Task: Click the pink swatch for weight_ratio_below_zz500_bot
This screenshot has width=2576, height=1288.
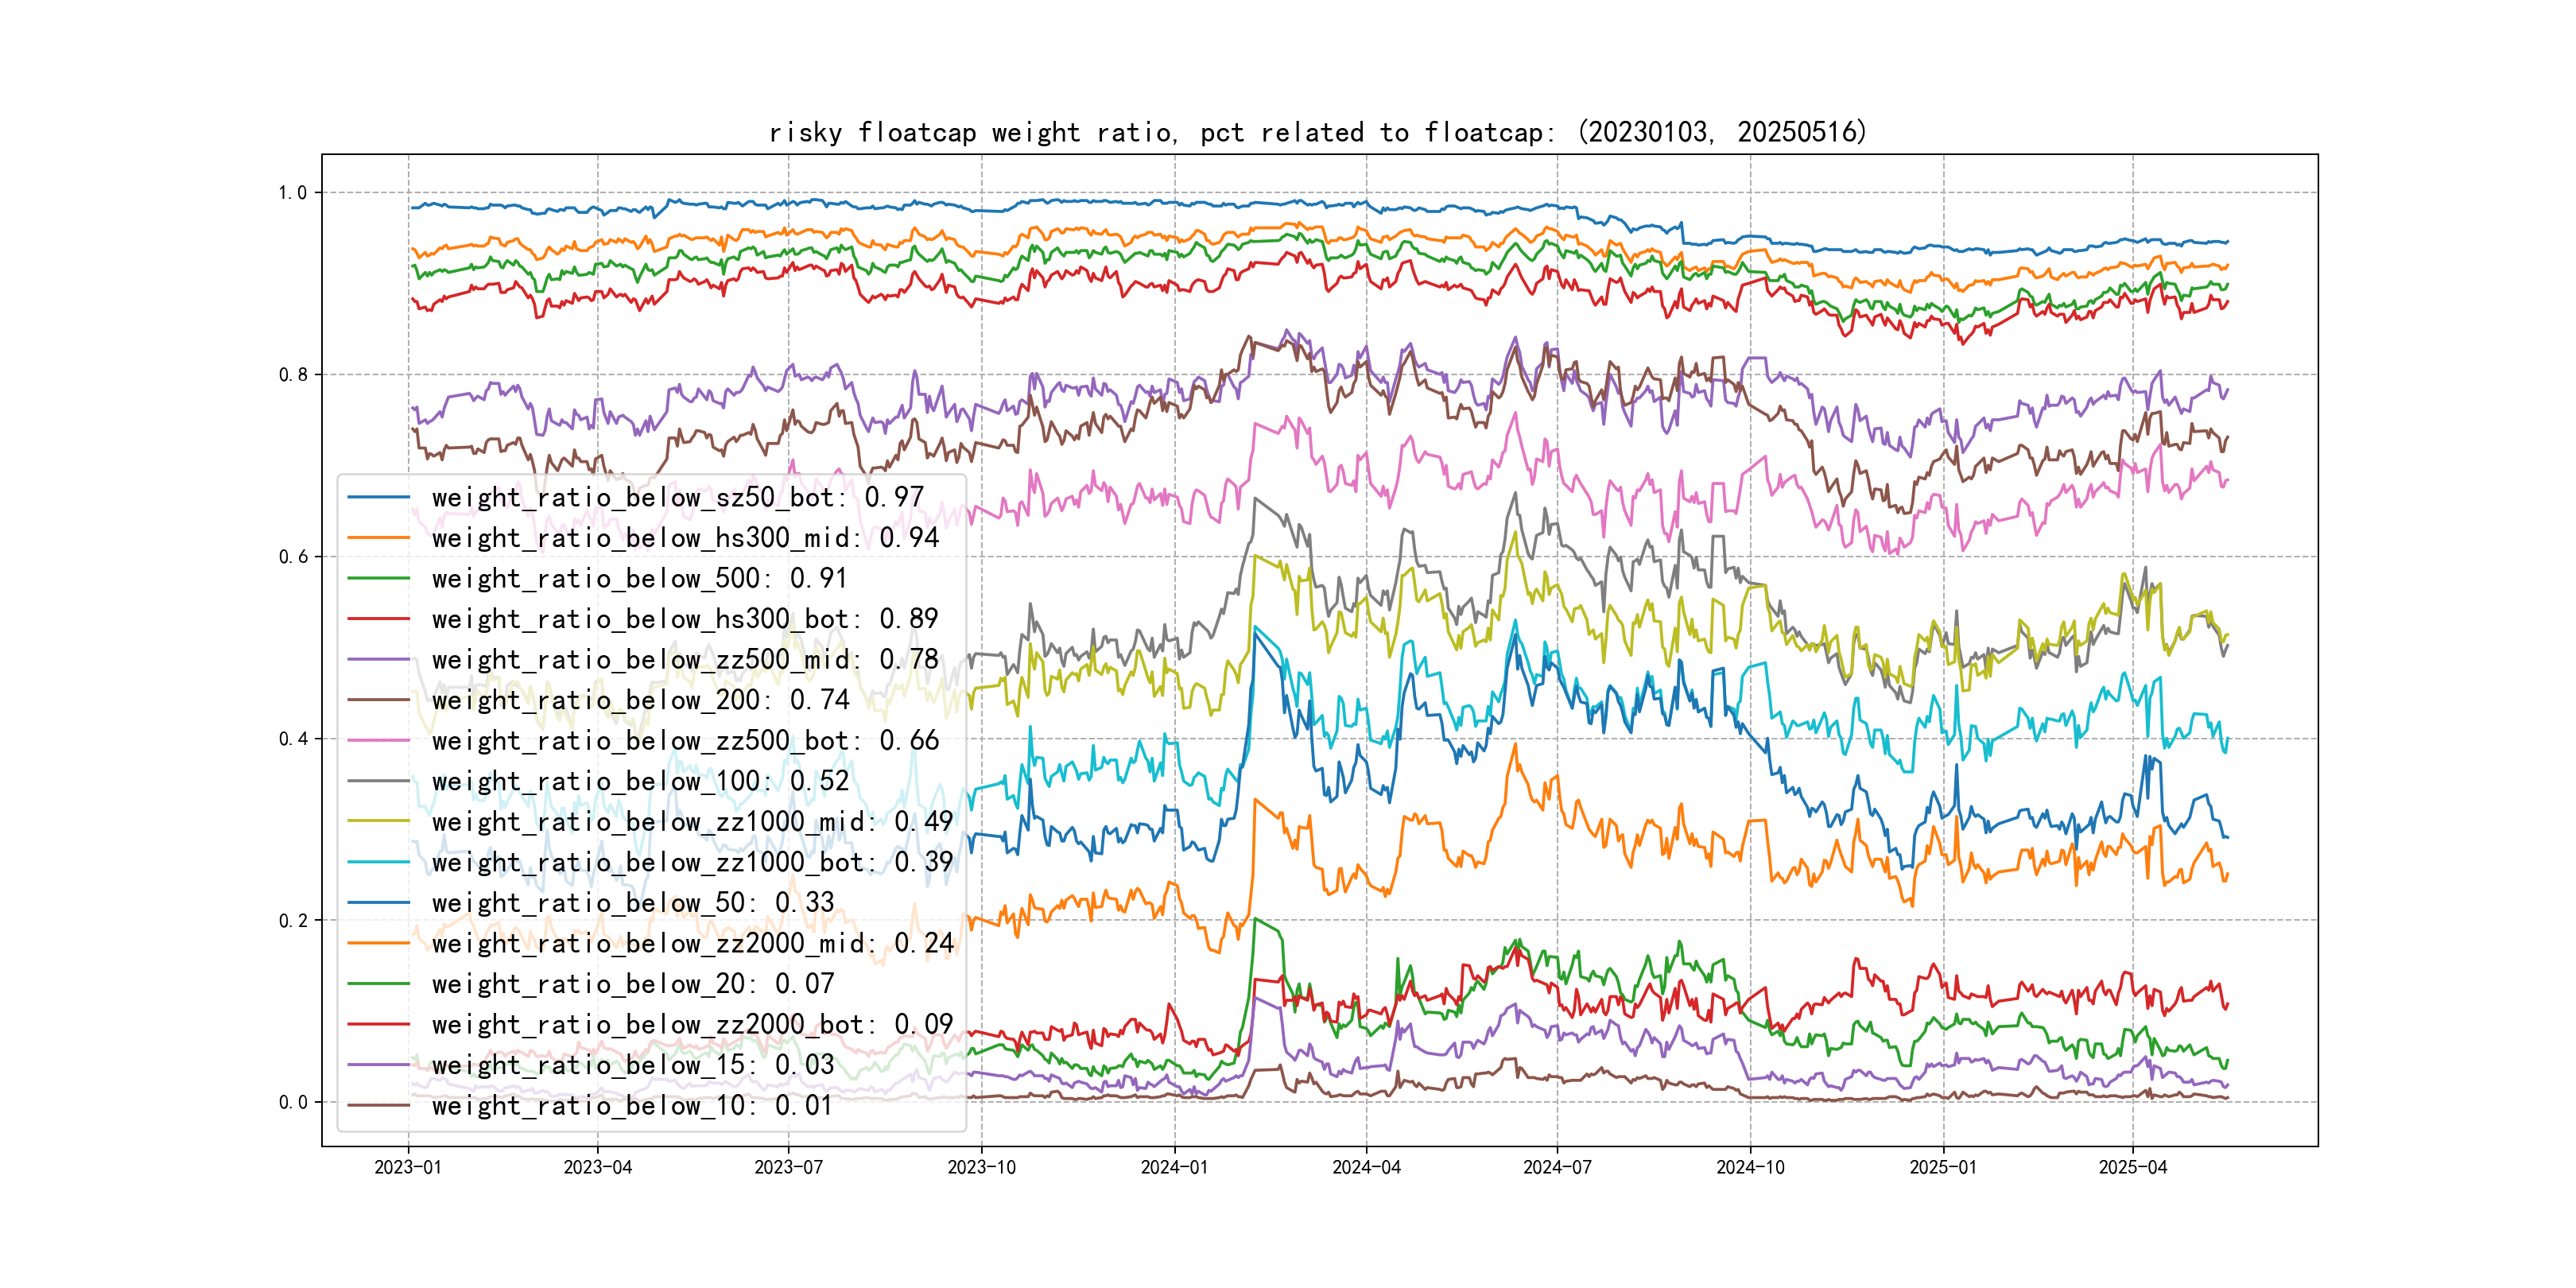Action: (x=378, y=741)
